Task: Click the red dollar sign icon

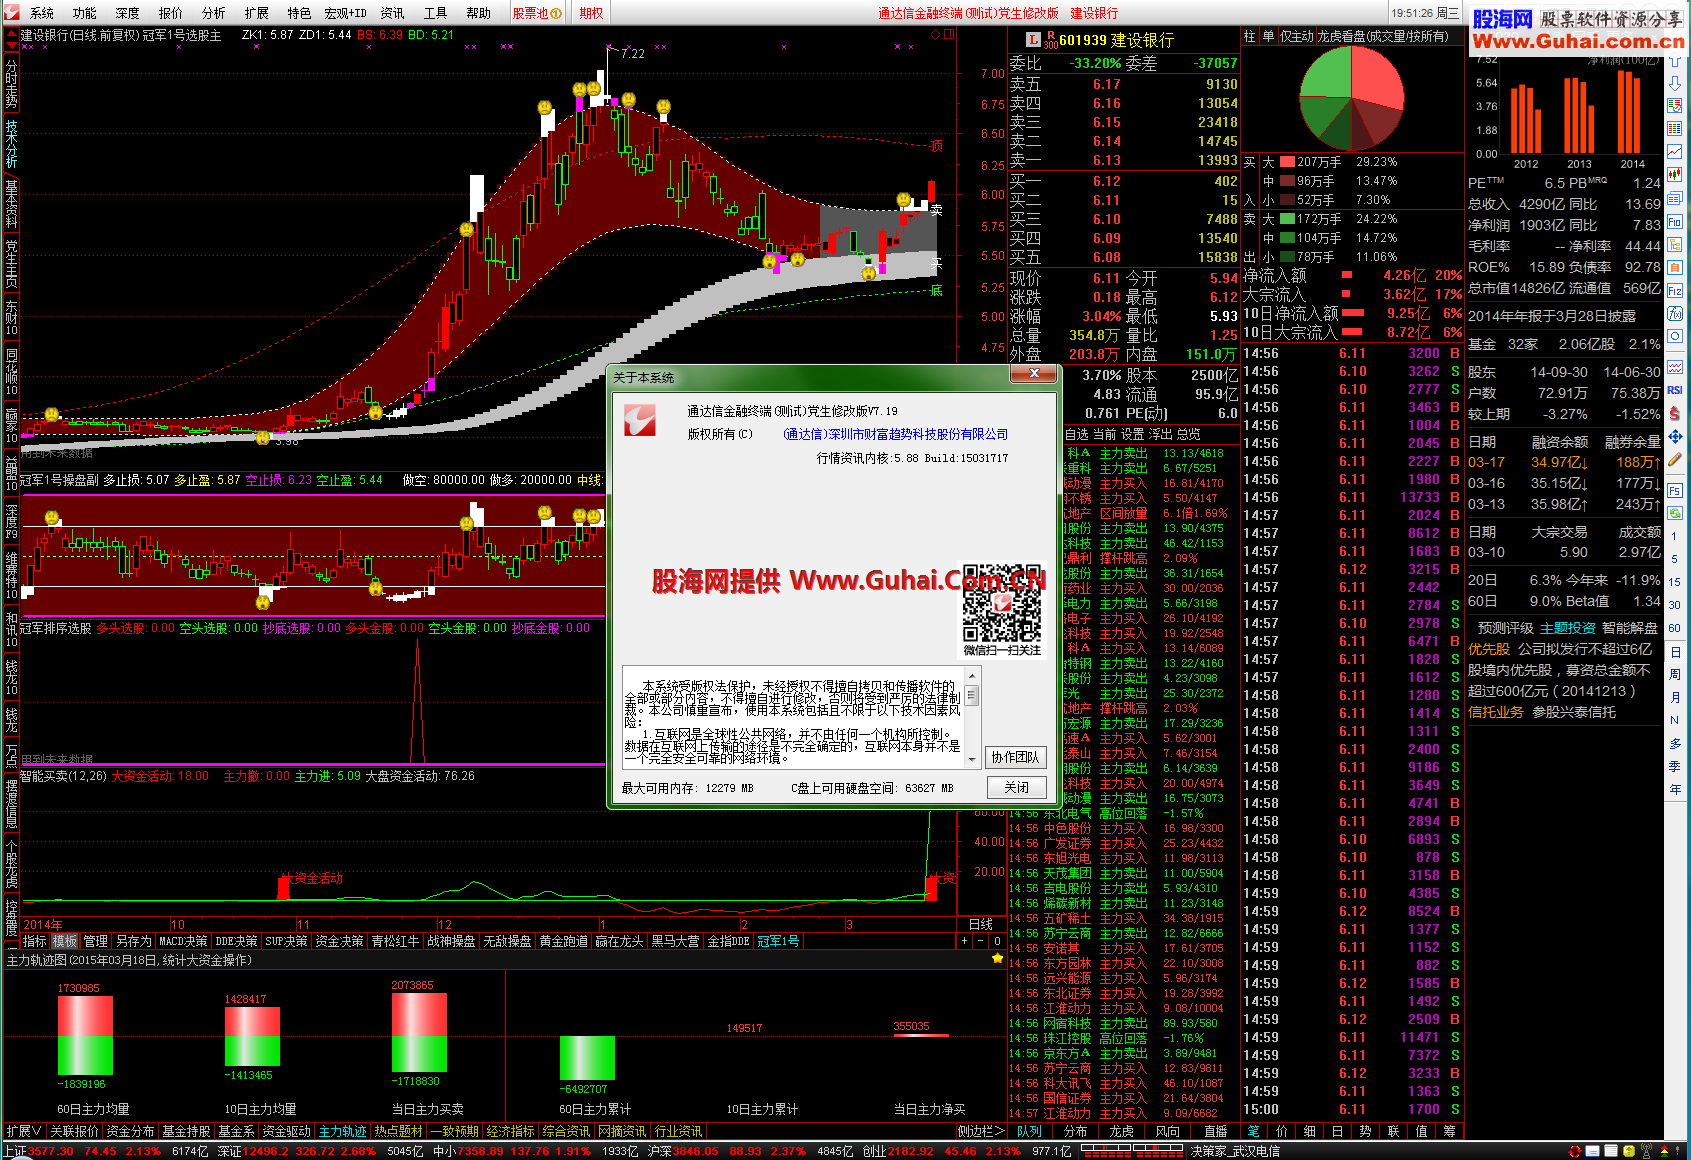Action: [x=1675, y=412]
